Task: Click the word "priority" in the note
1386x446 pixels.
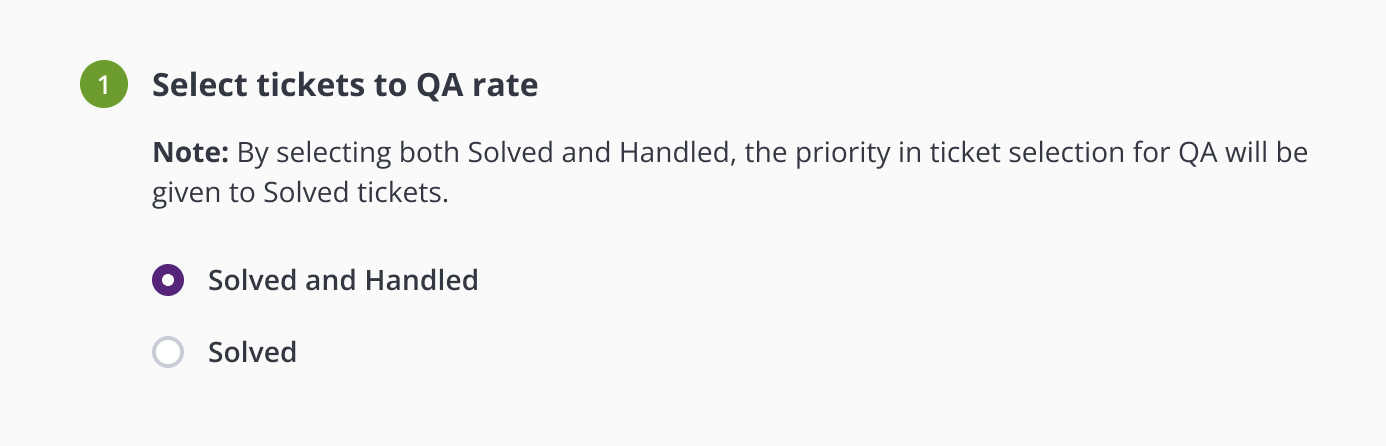Action: tap(815, 154)
